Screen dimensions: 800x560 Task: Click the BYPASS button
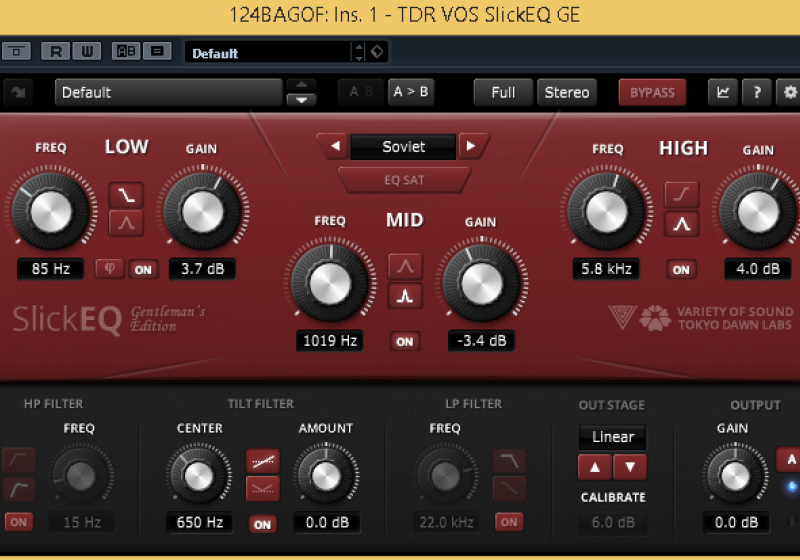[652, 92]
